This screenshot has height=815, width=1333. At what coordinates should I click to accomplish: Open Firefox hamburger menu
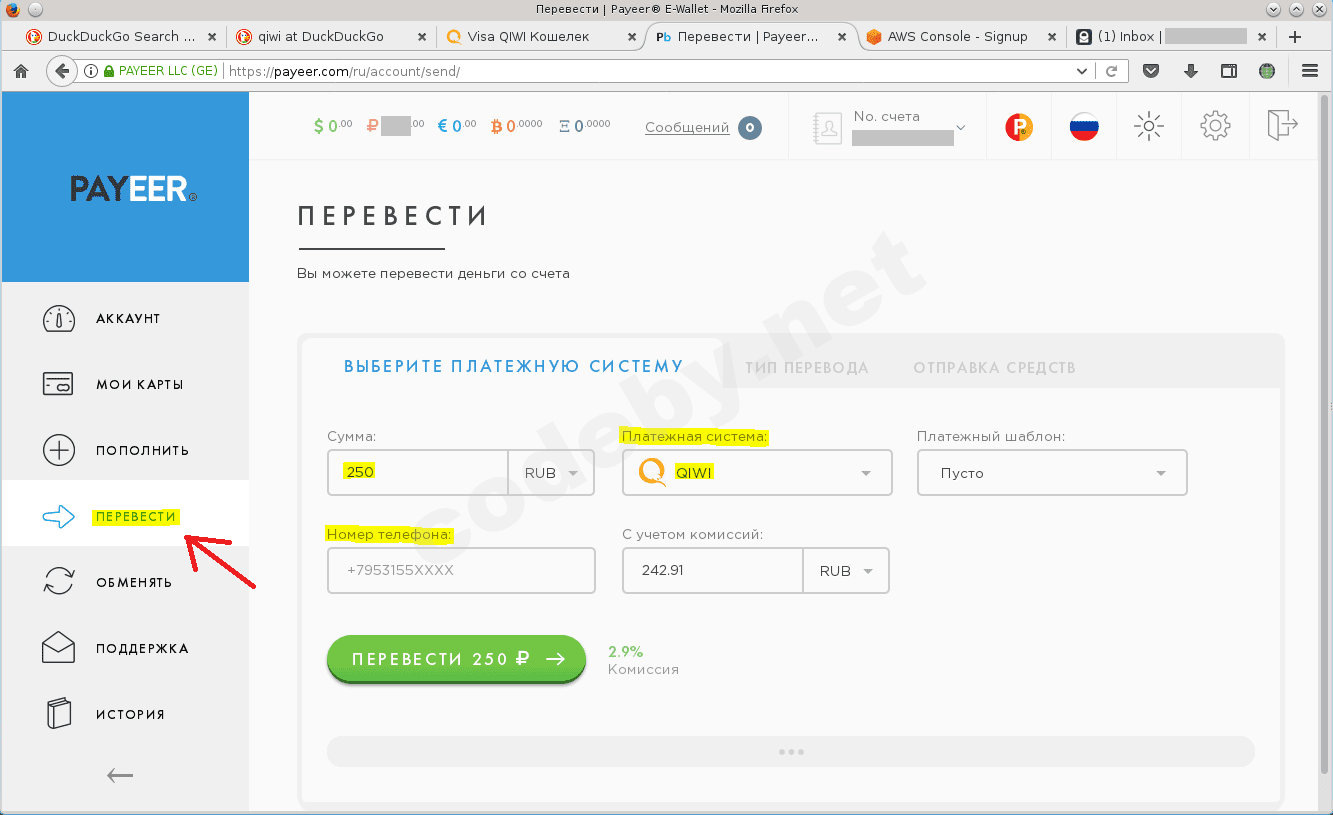(x=1310, y=71)
